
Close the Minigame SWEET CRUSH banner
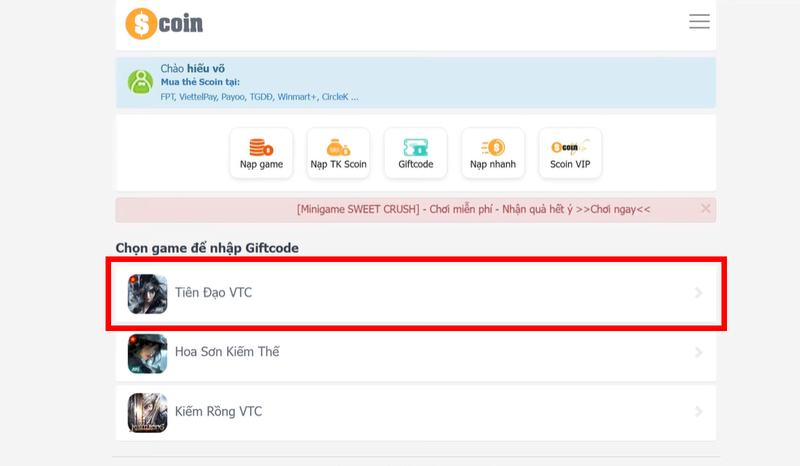point(706,208)
